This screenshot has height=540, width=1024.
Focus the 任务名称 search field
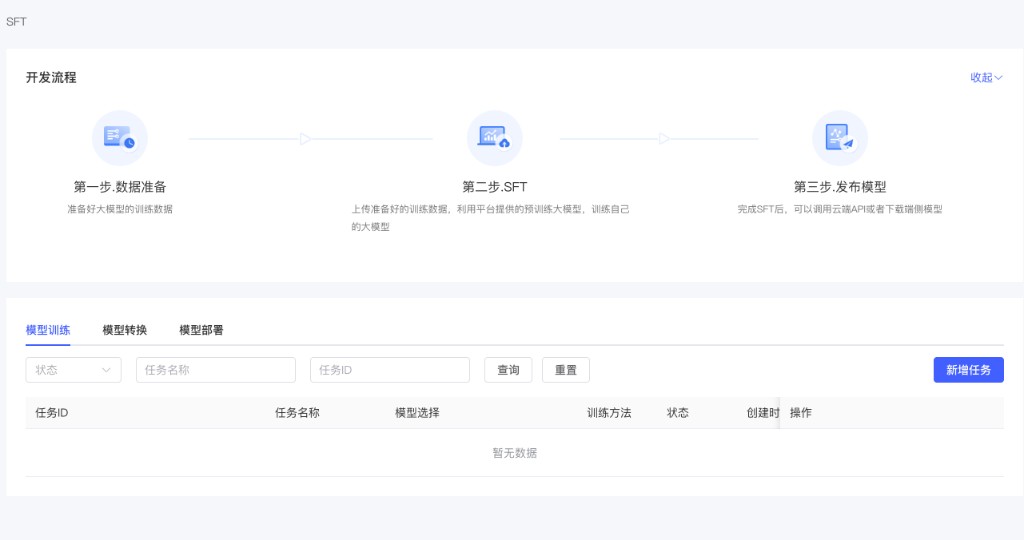(216, 370)
